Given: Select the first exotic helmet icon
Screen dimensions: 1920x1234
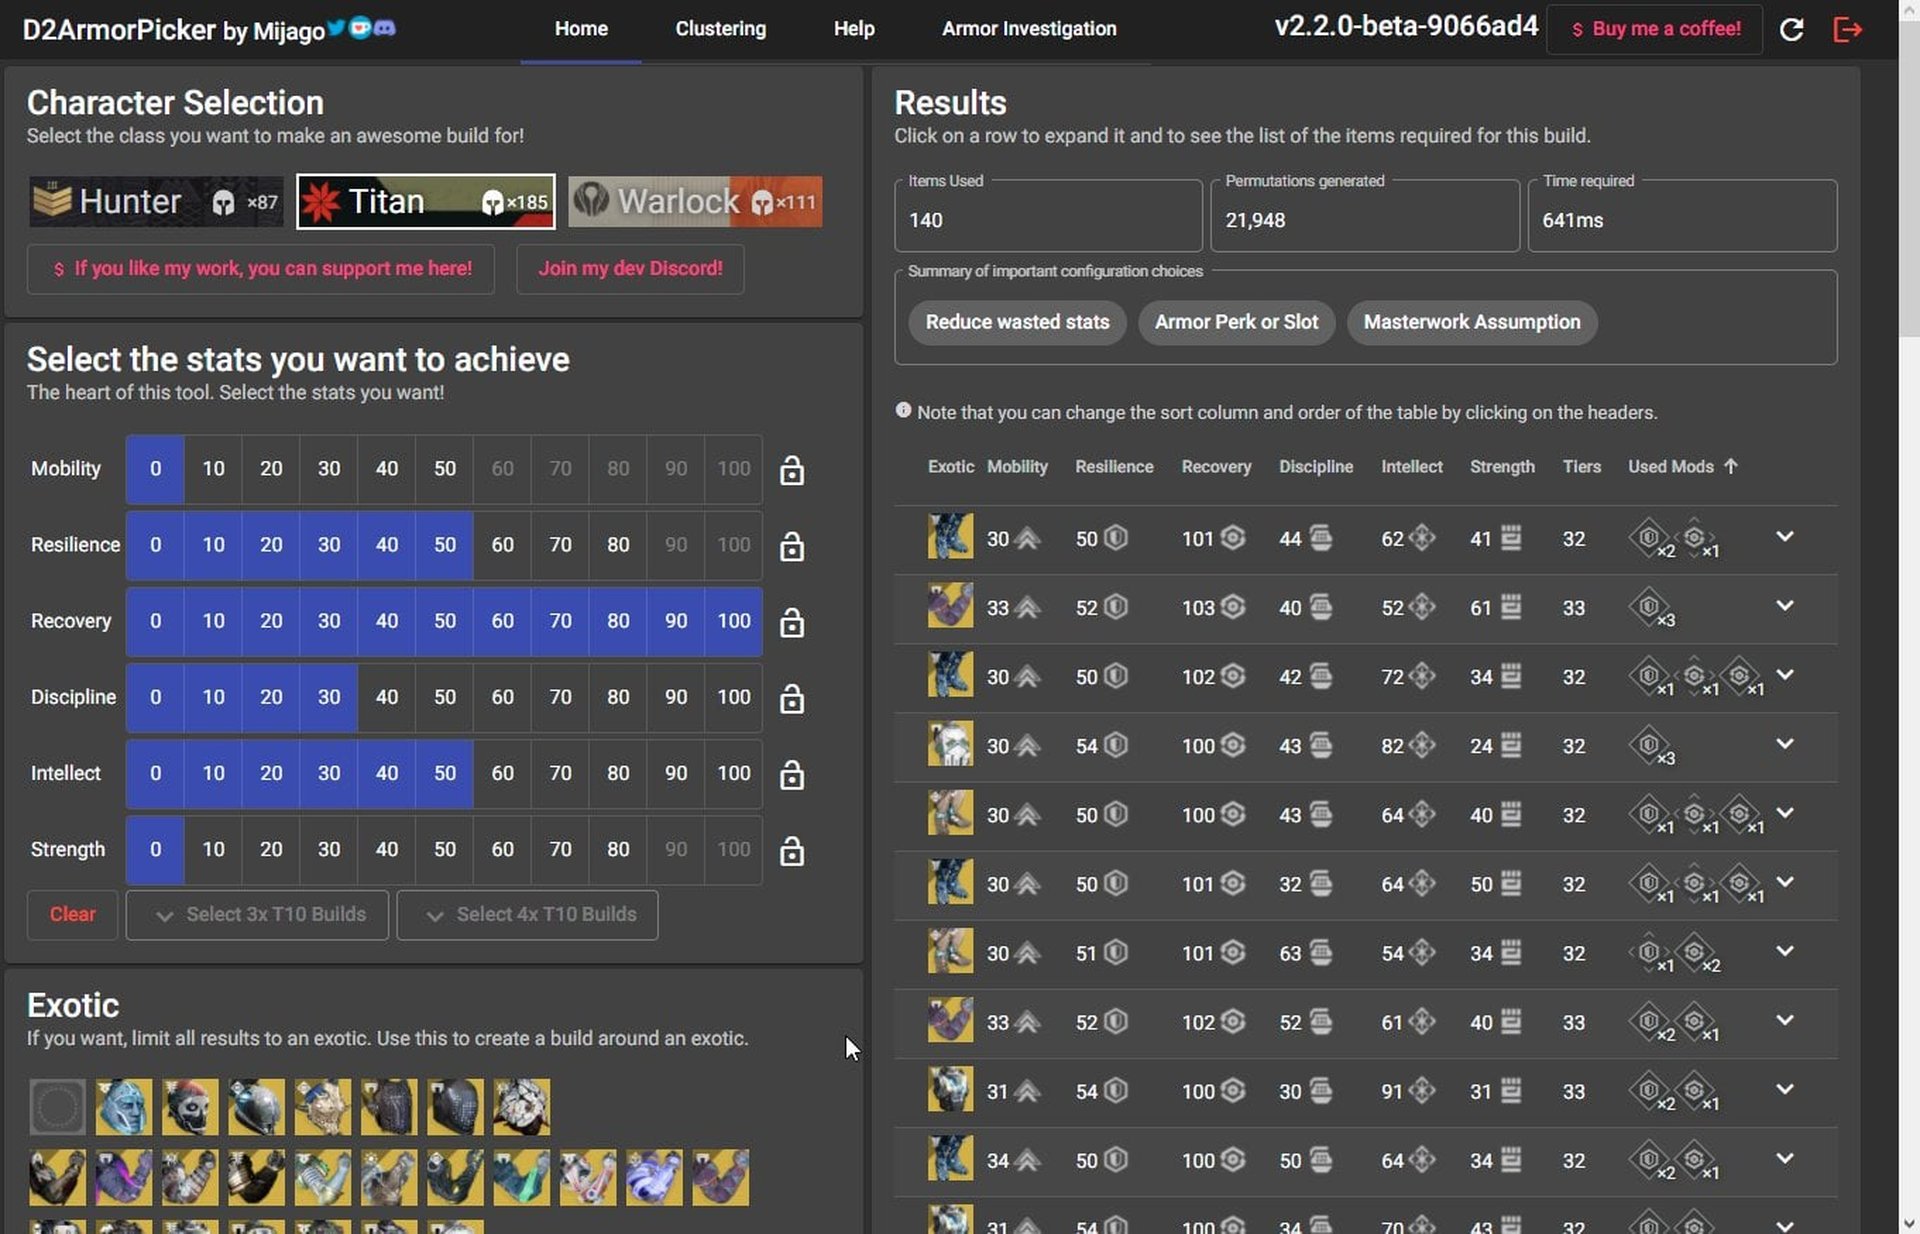Looking at the screenshot, I should 124,1107.
